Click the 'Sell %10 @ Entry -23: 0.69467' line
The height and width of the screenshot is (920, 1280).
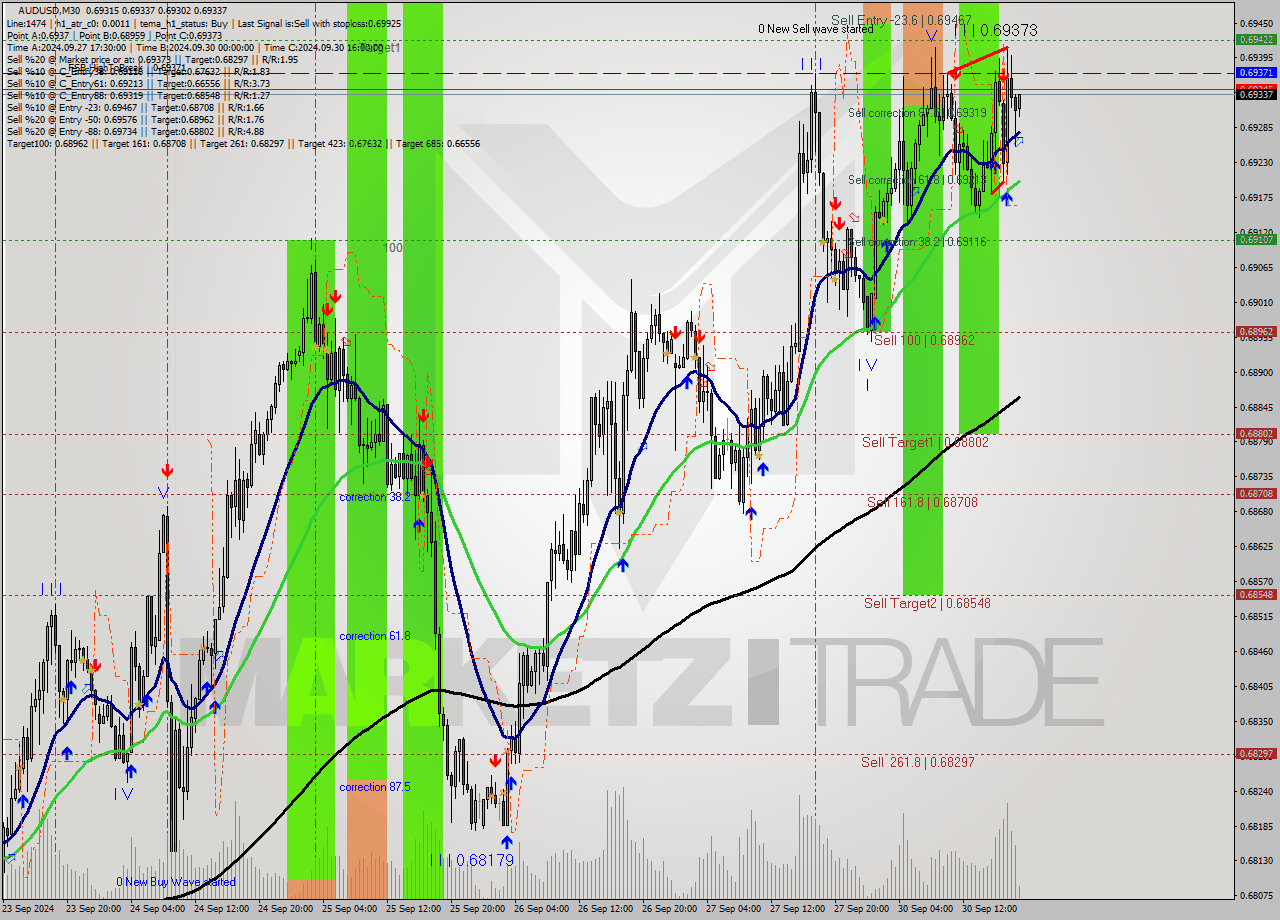coord(135,108)
